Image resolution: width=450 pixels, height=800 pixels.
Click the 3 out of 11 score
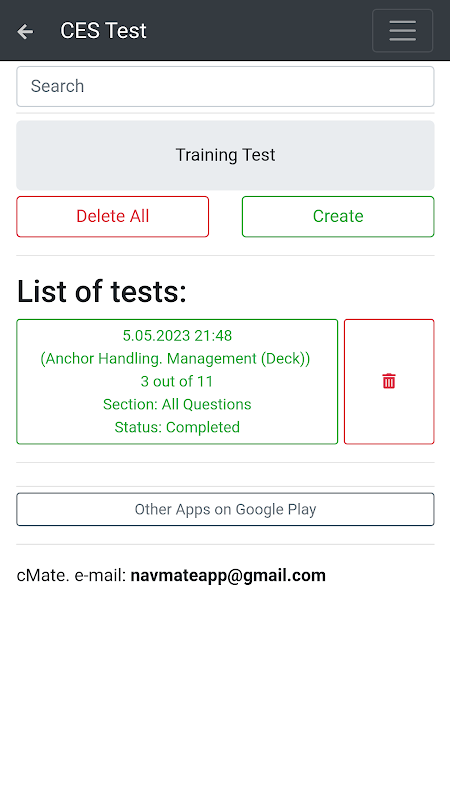(177, 381)
